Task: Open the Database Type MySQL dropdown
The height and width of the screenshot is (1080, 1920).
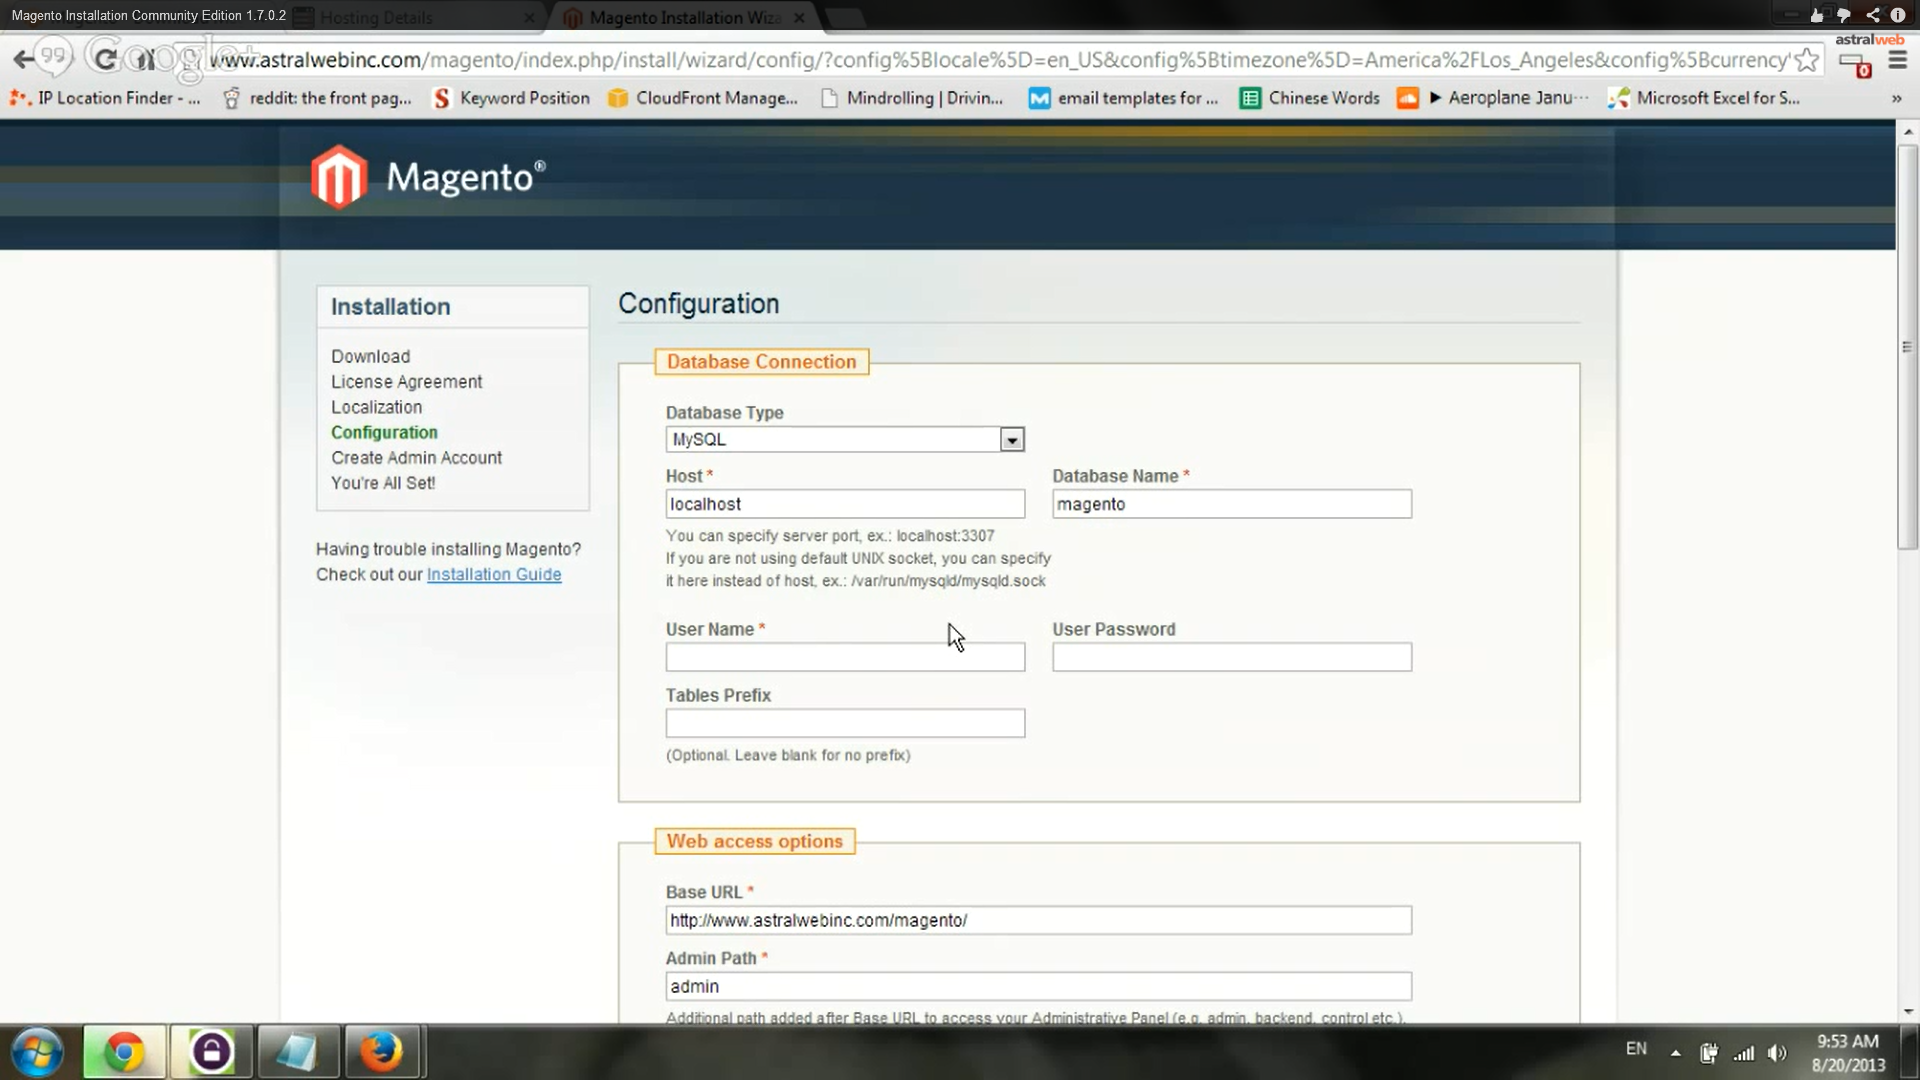Action: point(845,439)
